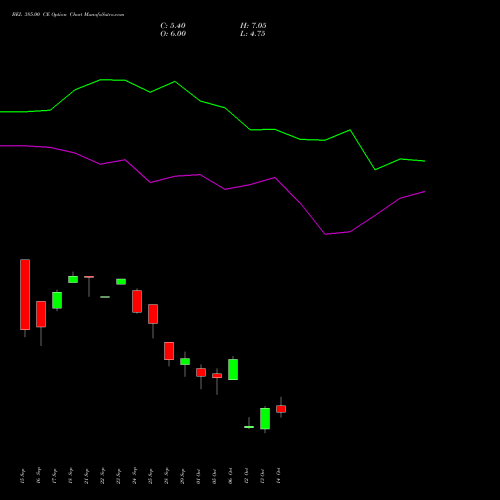500x500 pixels.
Task: Click the '29 Sep' date axis label
Action: pyautogui.click(x=182, y=476)
